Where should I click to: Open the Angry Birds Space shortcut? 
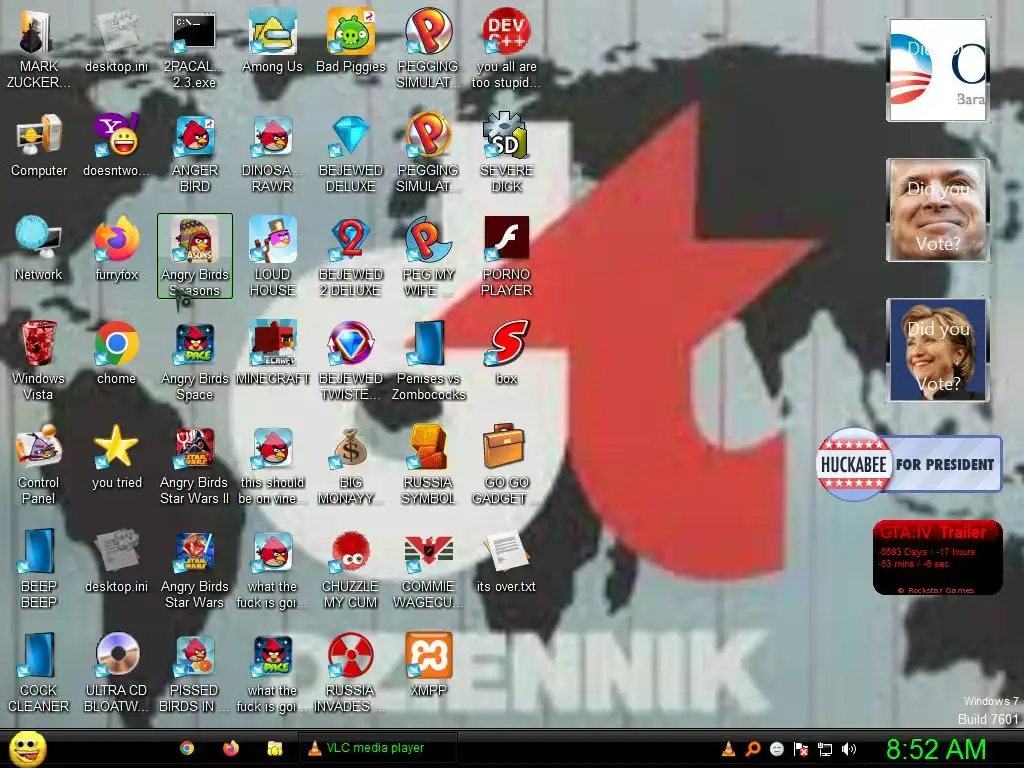tap(195, 361)
